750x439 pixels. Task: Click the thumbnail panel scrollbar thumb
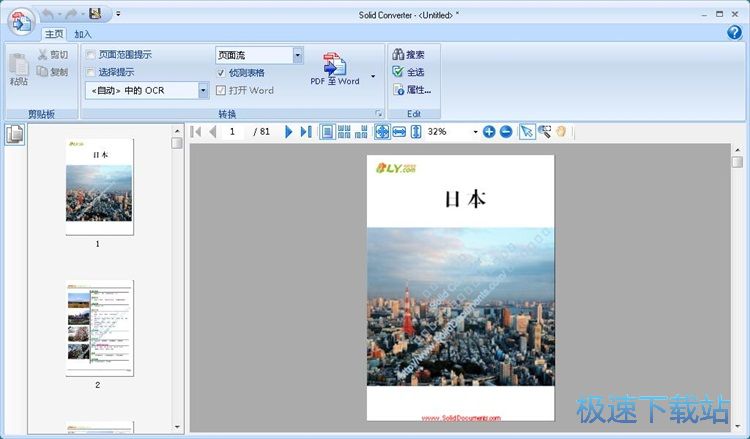coord(177,143)
